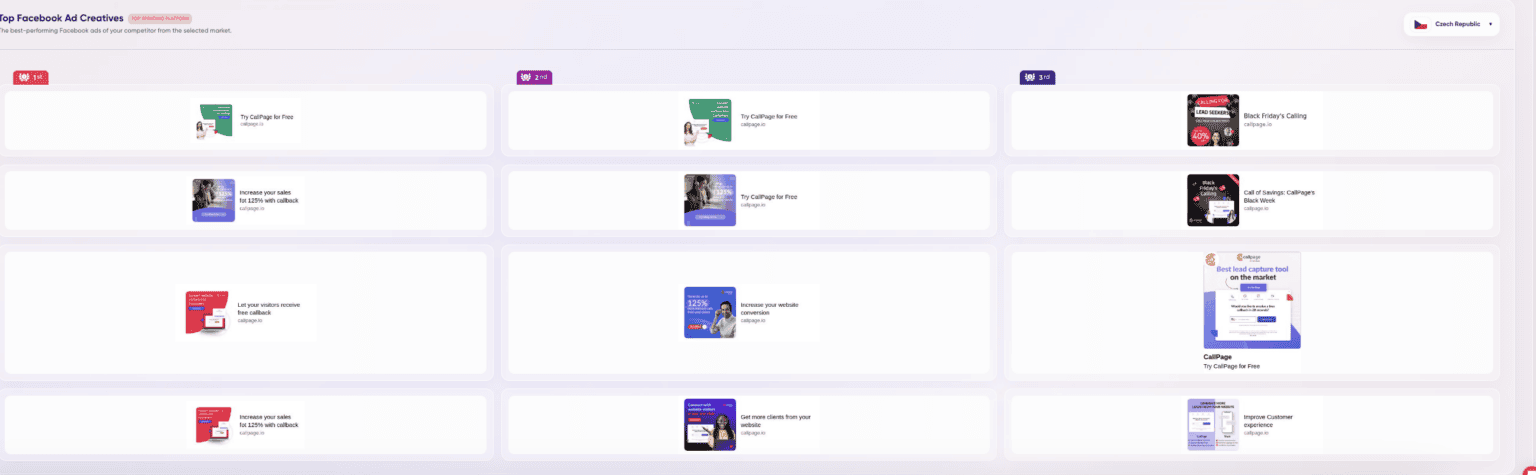The width and height of the screenshot is (1536, 475).
Task: Open red thumbnail of Increase your sales ad
Action: coord(213,425)
